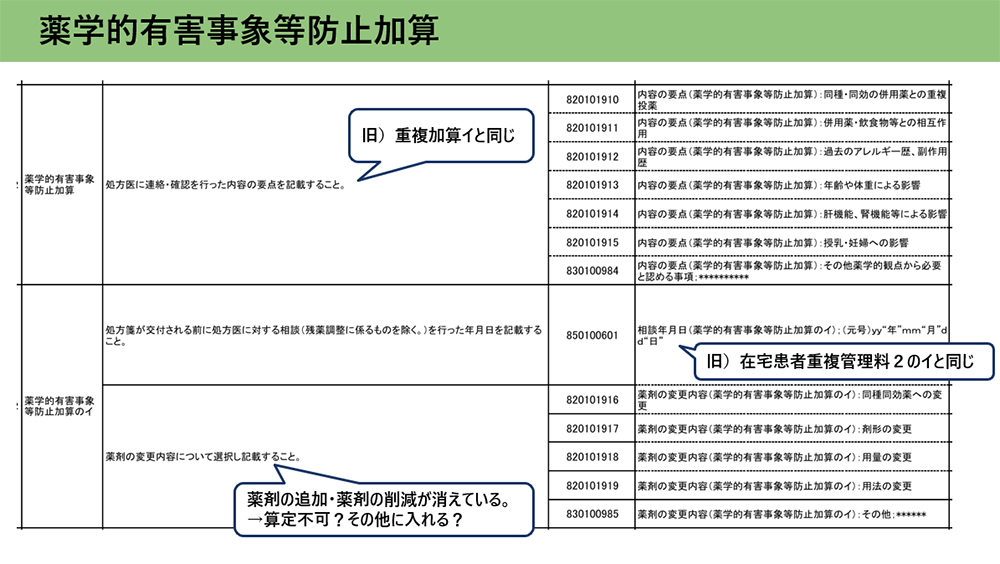Viewport: 1000px width, 564px height.
Task: Click text 用量の変更
Action: tap(887, 457)
